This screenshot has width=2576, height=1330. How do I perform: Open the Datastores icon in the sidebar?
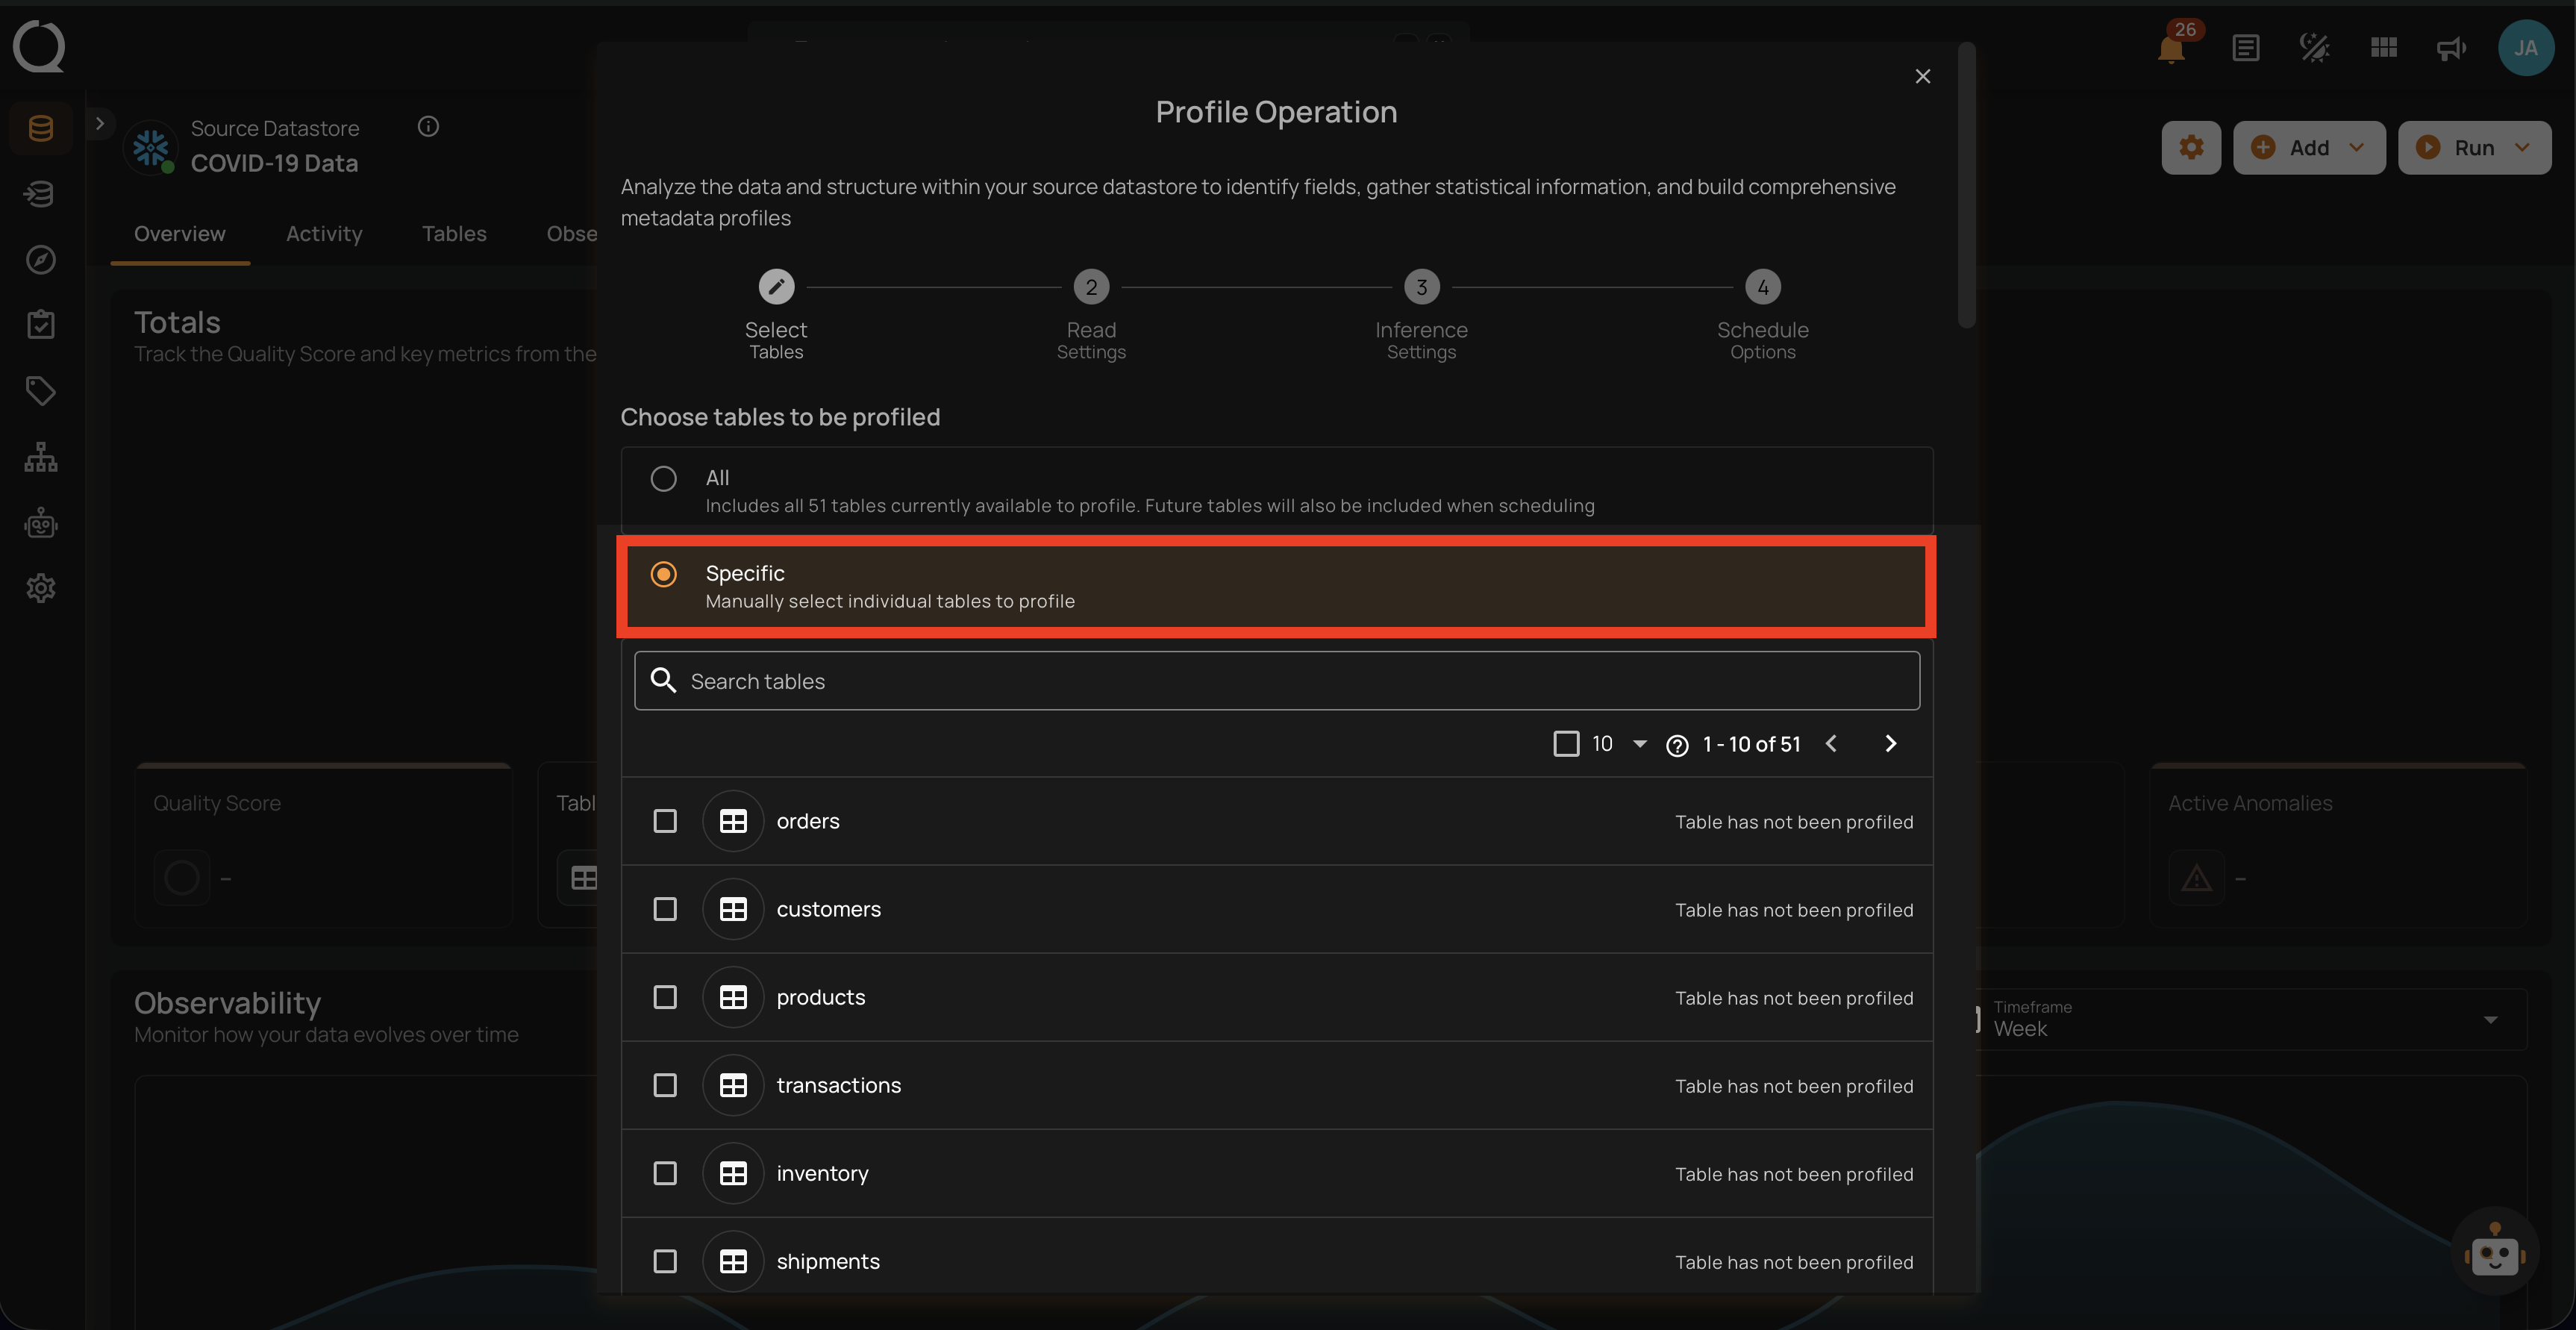point(40,127)
